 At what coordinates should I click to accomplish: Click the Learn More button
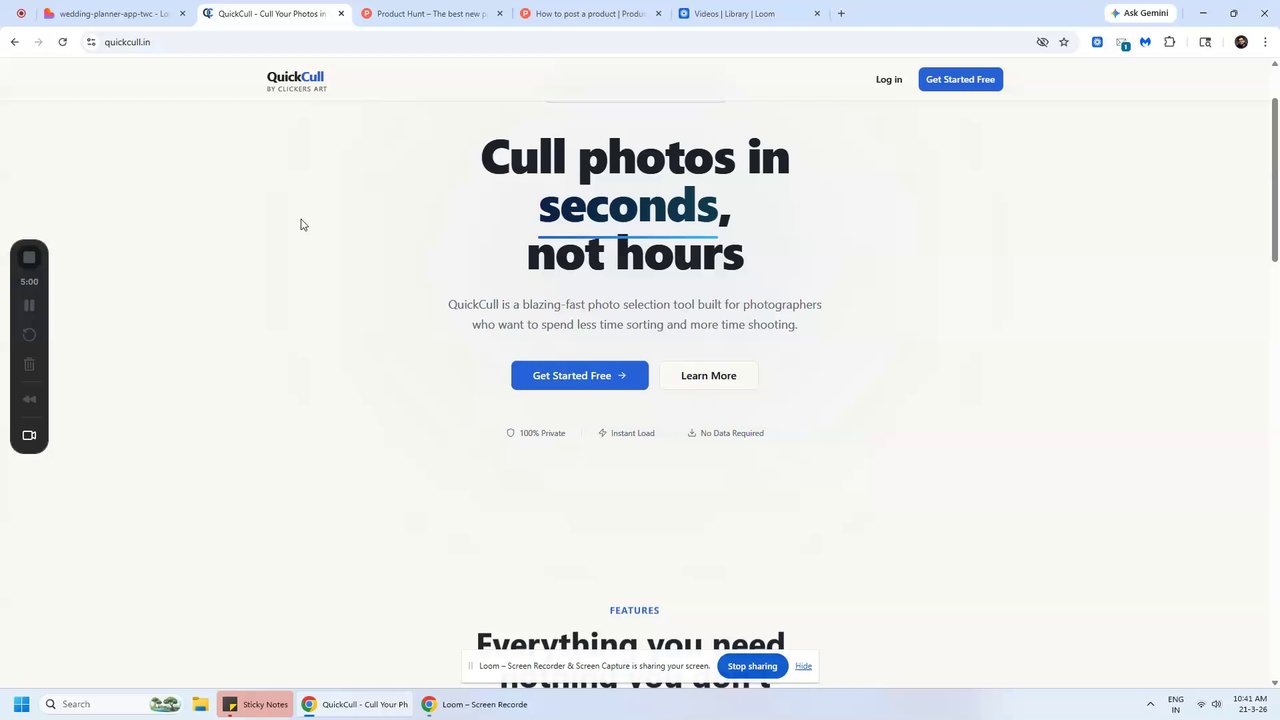(x=709, y=376)
